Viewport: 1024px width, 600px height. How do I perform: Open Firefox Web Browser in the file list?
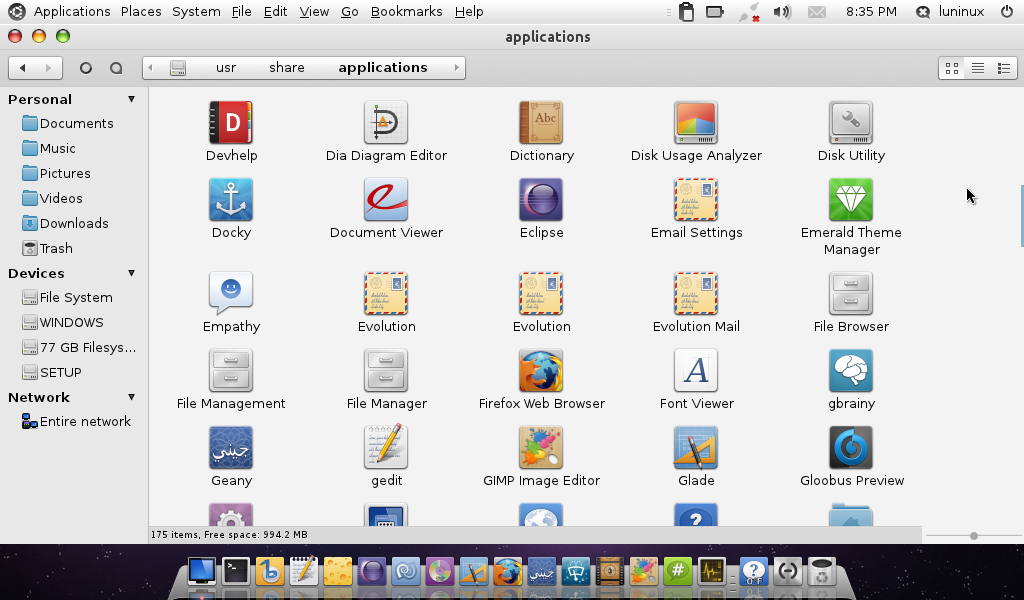(x=541, y=371)
